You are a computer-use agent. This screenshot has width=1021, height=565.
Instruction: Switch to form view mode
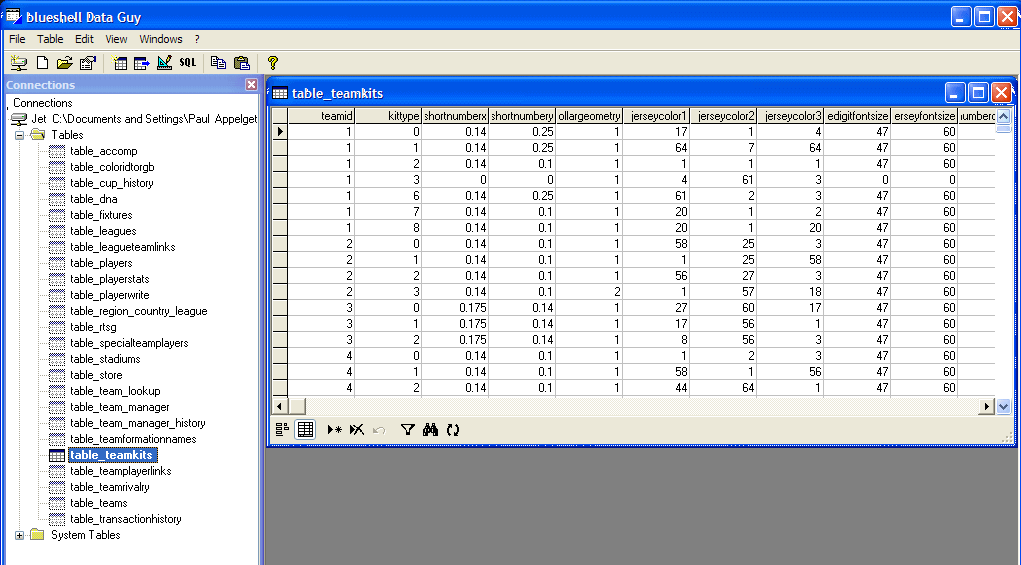coord(283,429)
